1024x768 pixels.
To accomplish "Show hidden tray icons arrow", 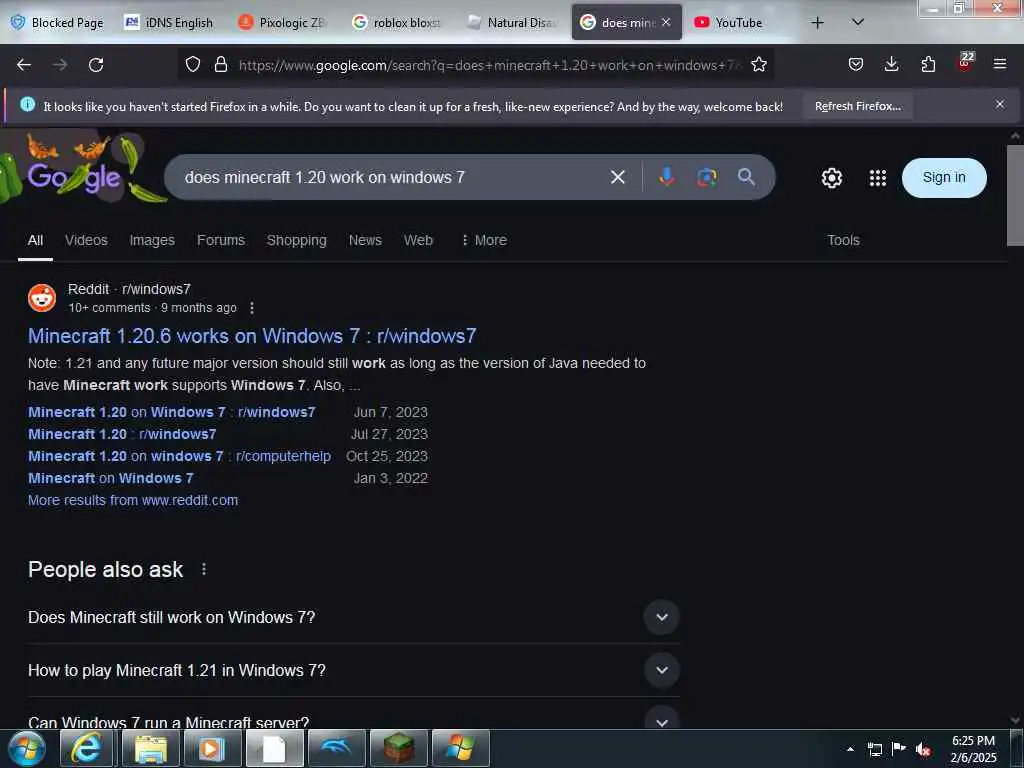I will click(850, 749).
